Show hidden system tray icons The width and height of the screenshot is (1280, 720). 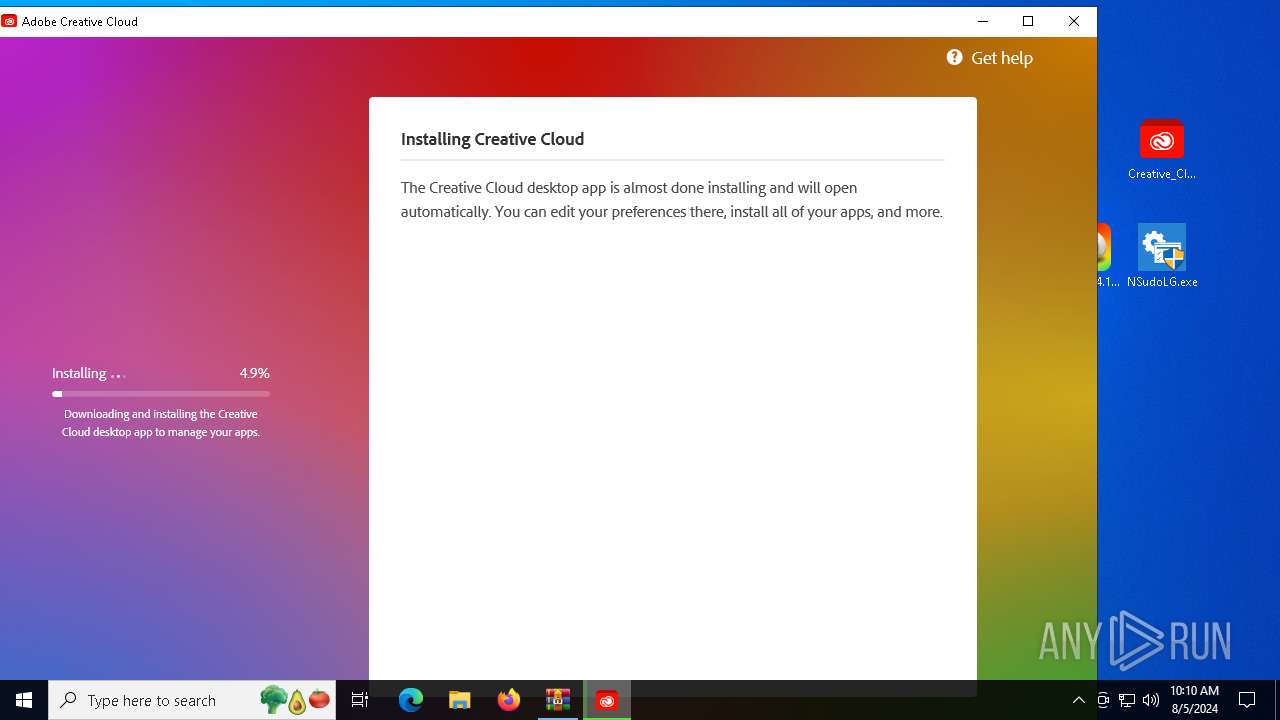[1078, 700]
